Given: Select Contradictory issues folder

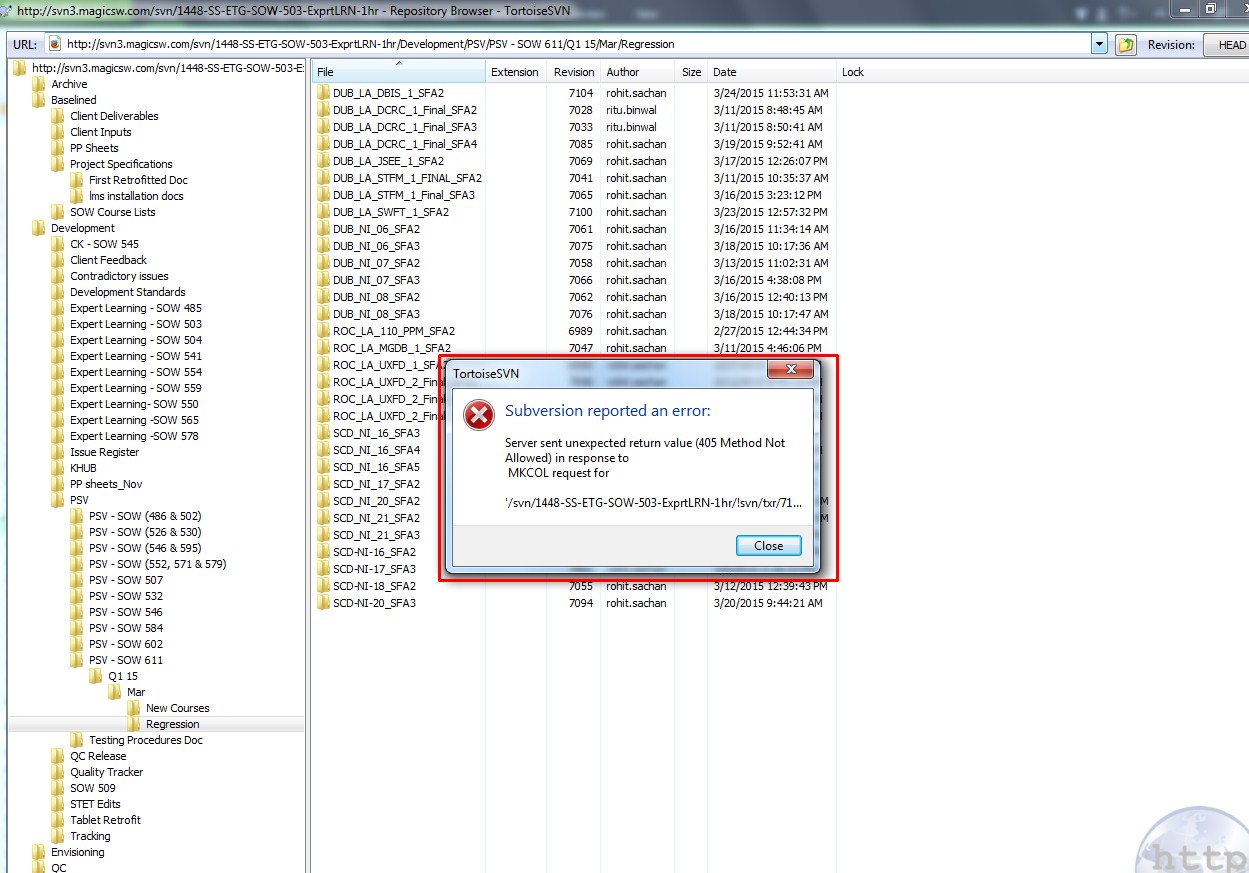Looking at the screenshot, I should point(119,276).
